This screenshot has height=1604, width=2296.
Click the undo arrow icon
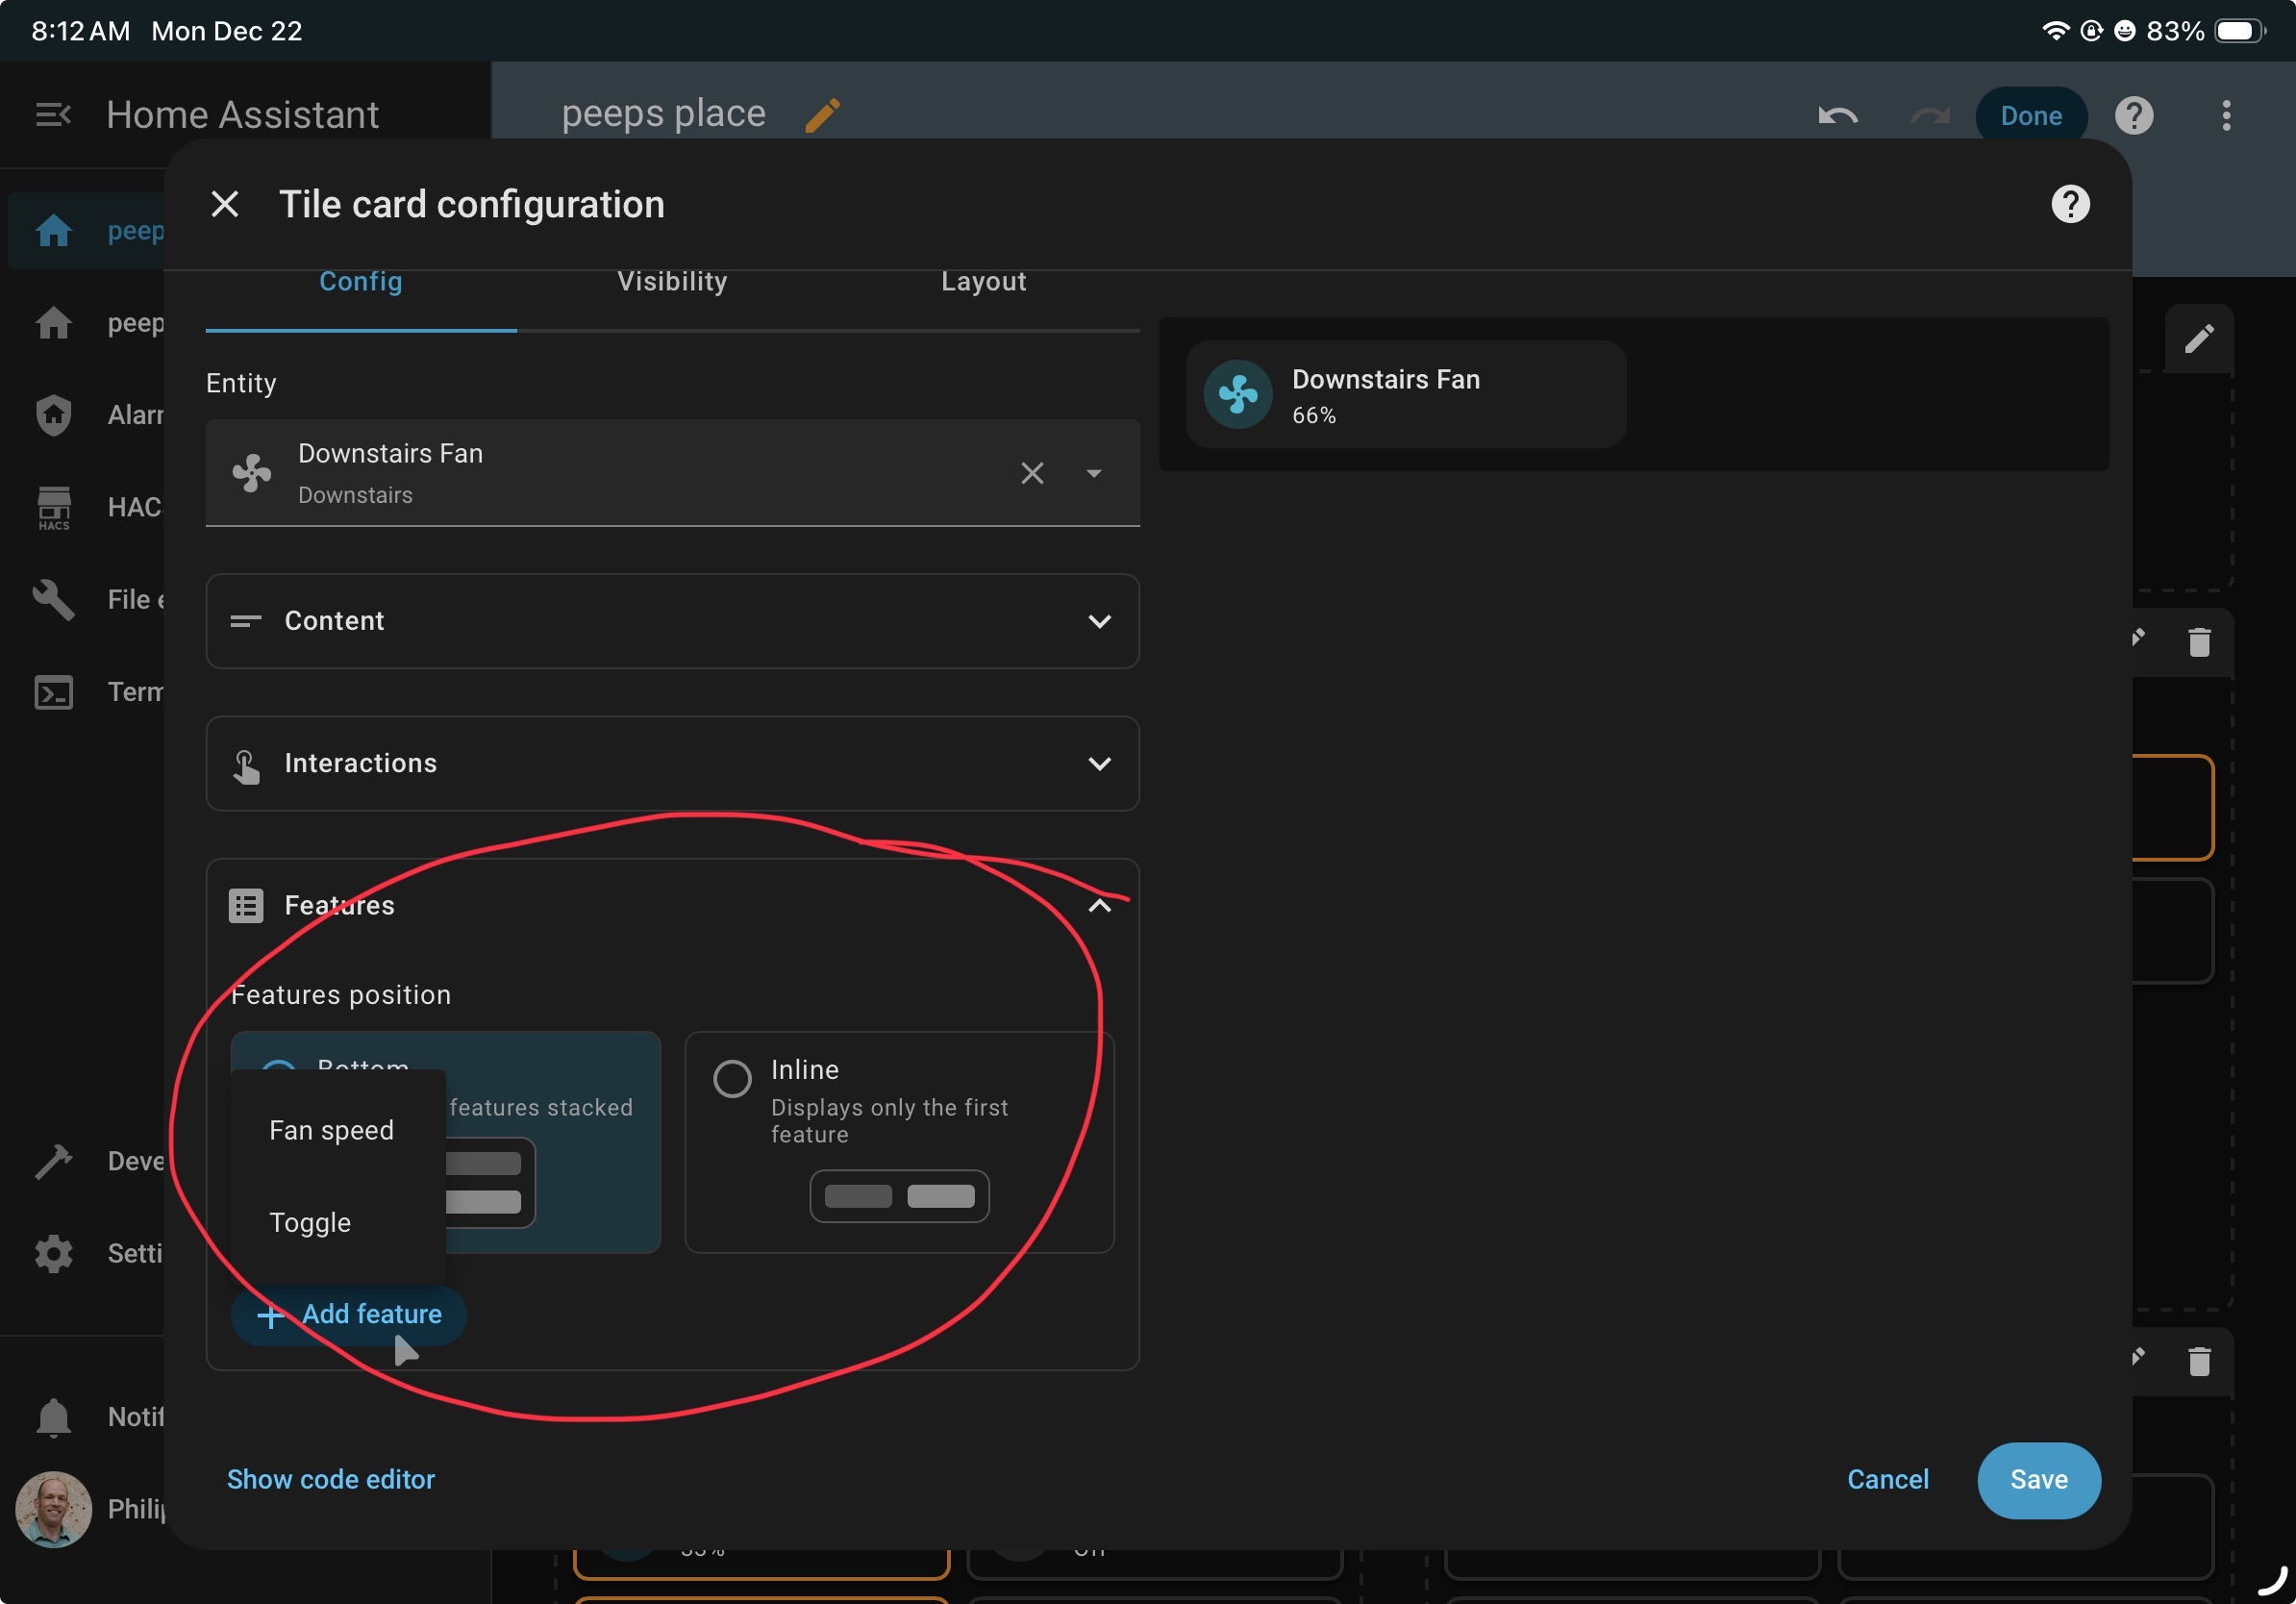tap(1837, 116)
